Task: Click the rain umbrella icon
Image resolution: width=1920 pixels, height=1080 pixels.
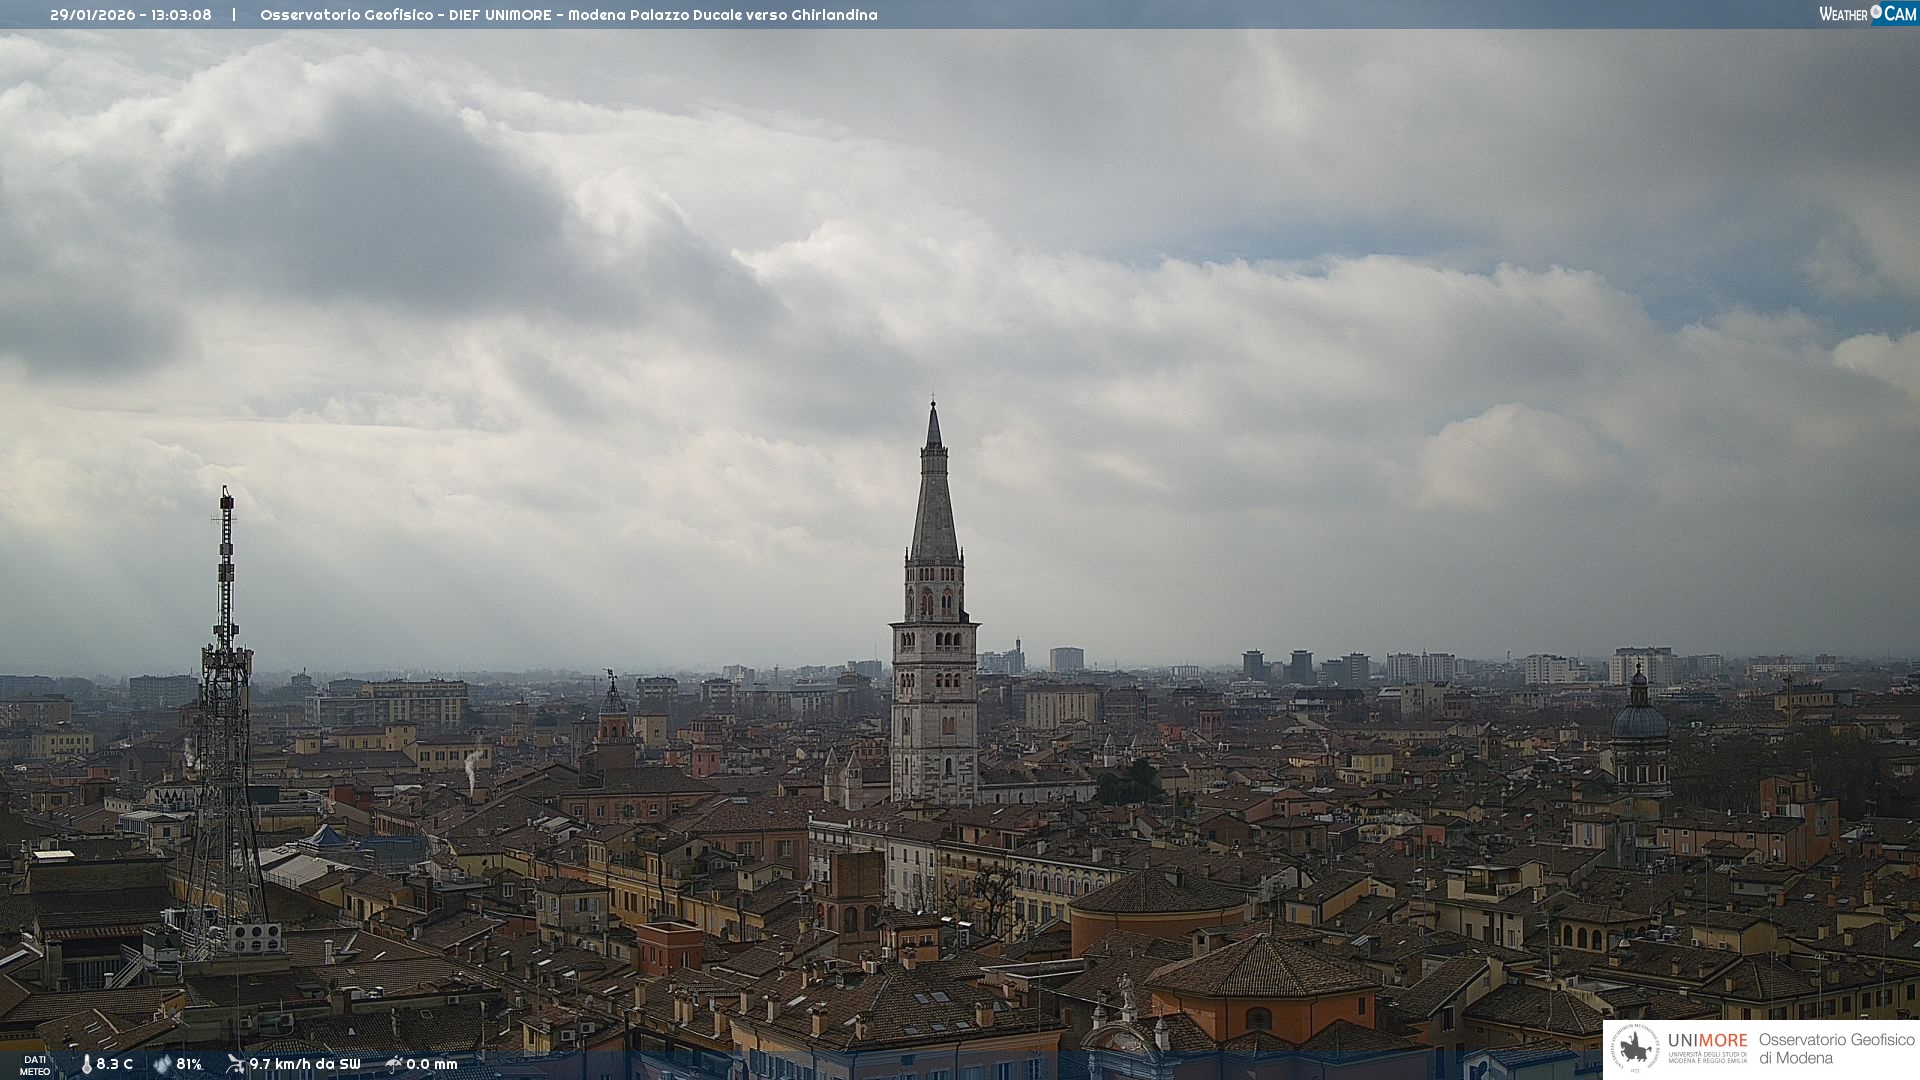Action: [393, 1064]
